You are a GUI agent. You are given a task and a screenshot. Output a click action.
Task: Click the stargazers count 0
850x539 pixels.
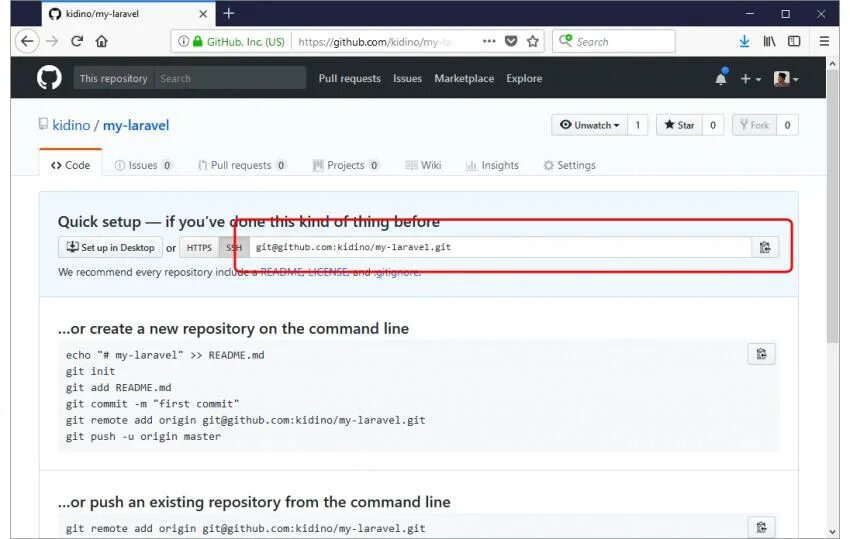[x=713, y=125]
